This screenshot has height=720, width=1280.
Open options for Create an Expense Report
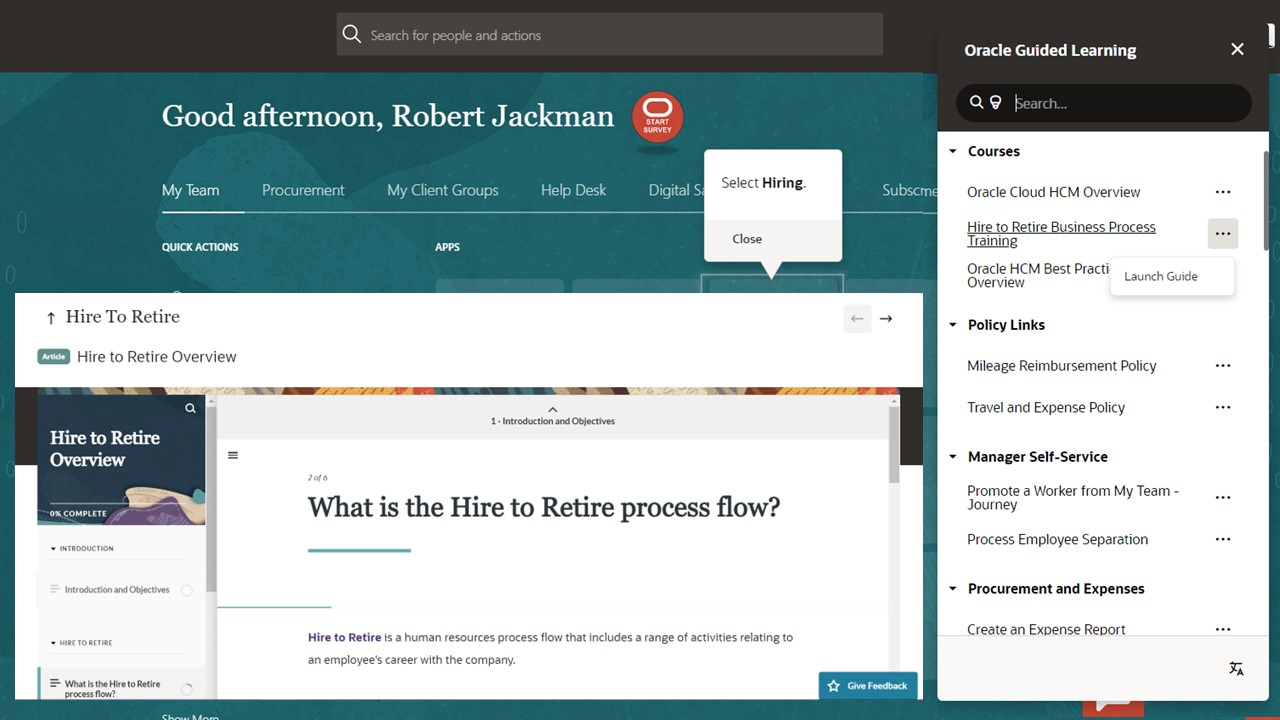click(1223, 629)
